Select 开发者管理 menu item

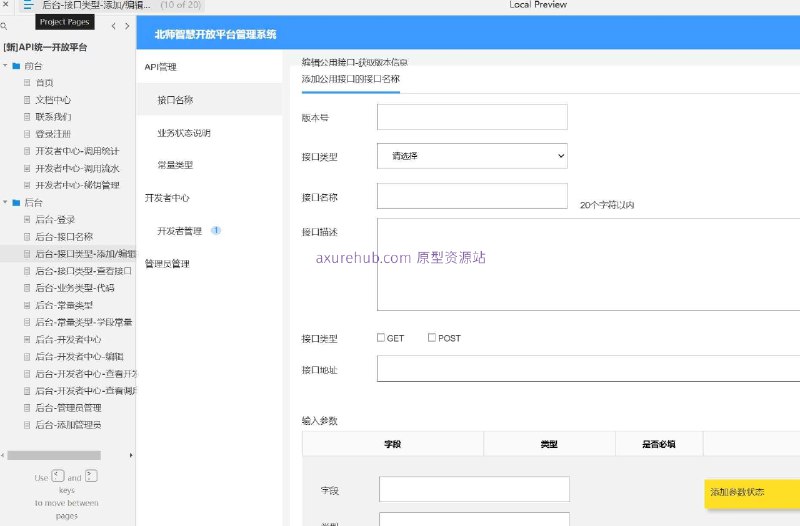[180, 231]
